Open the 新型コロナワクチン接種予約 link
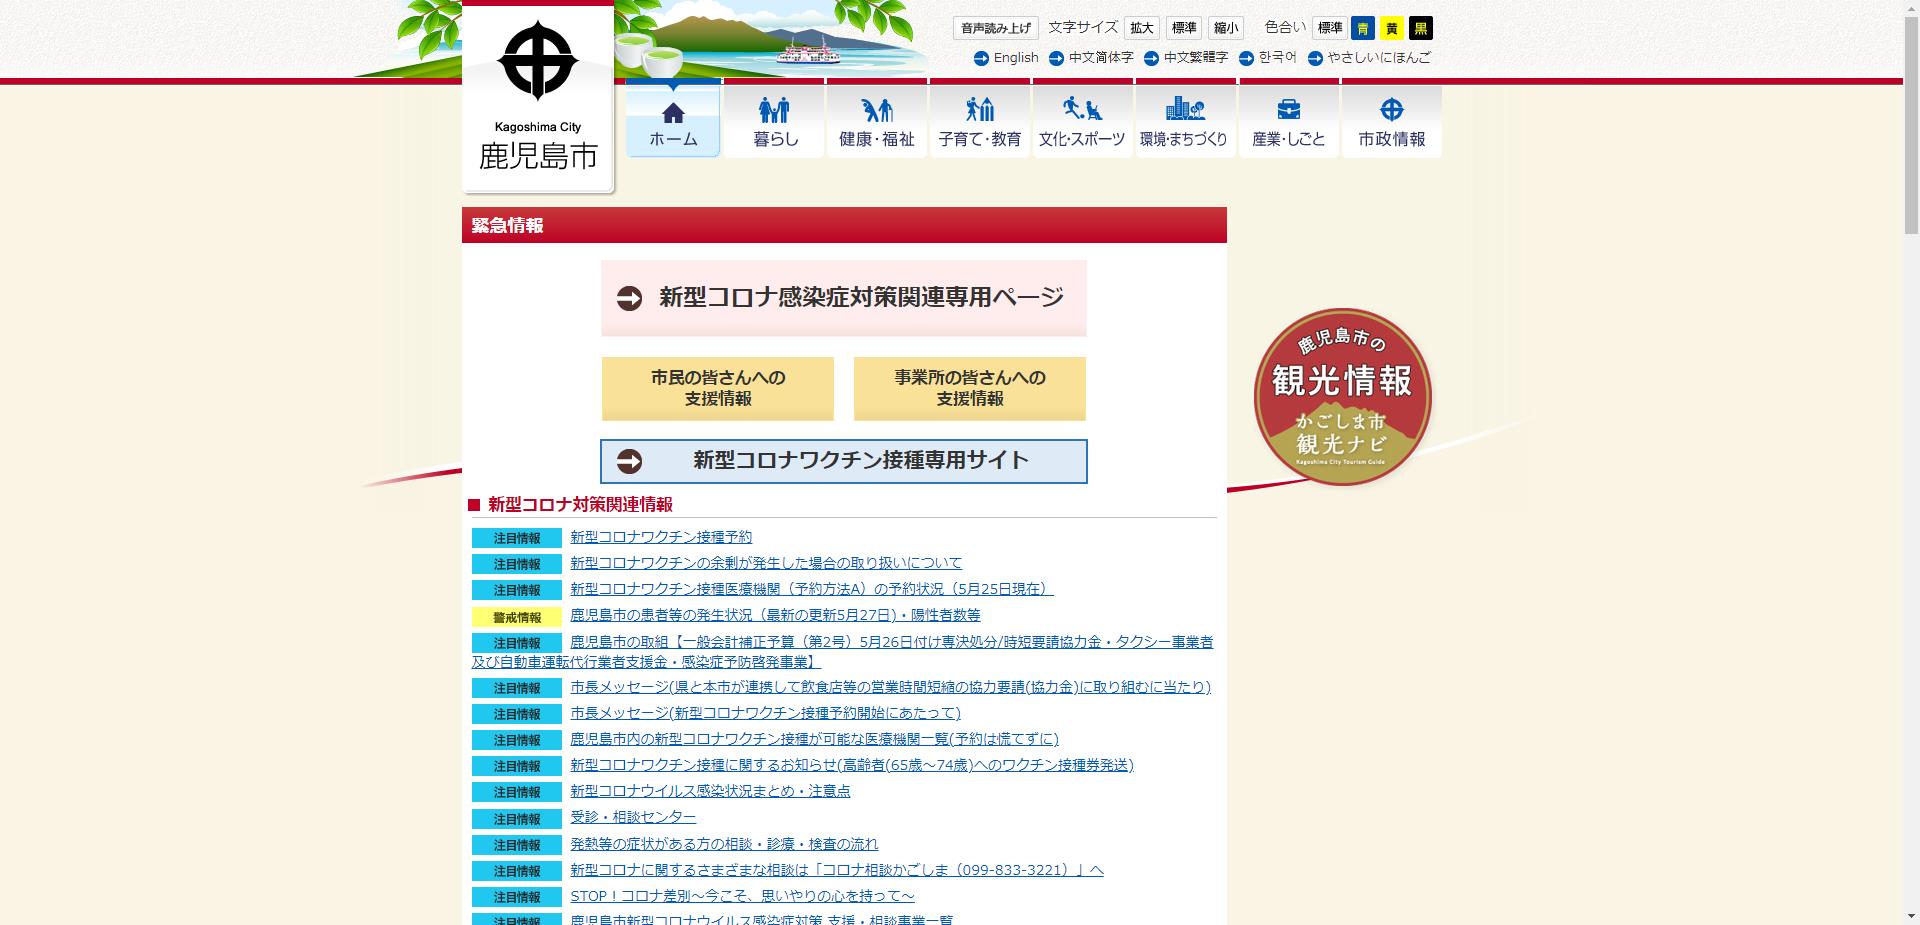The image size is (1920, 925). pos(662,537)
